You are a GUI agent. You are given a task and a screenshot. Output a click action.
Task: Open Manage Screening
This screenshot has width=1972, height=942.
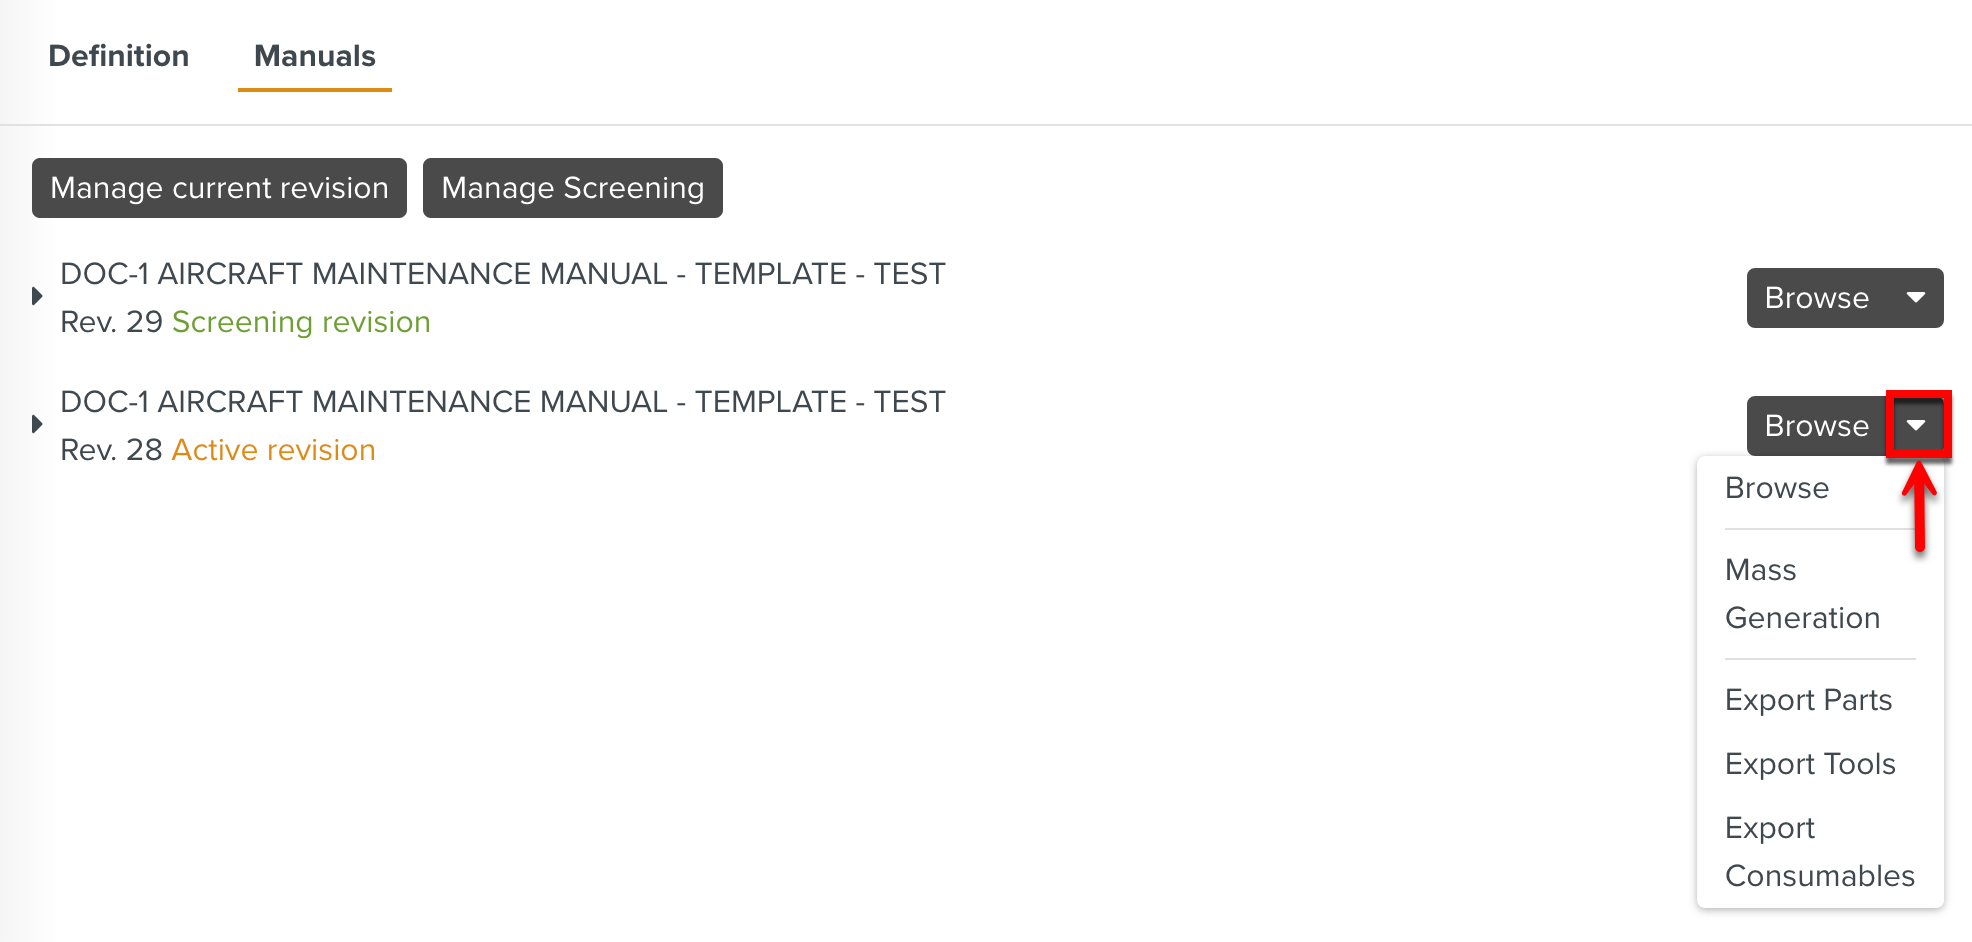click(x=572, y=188)
